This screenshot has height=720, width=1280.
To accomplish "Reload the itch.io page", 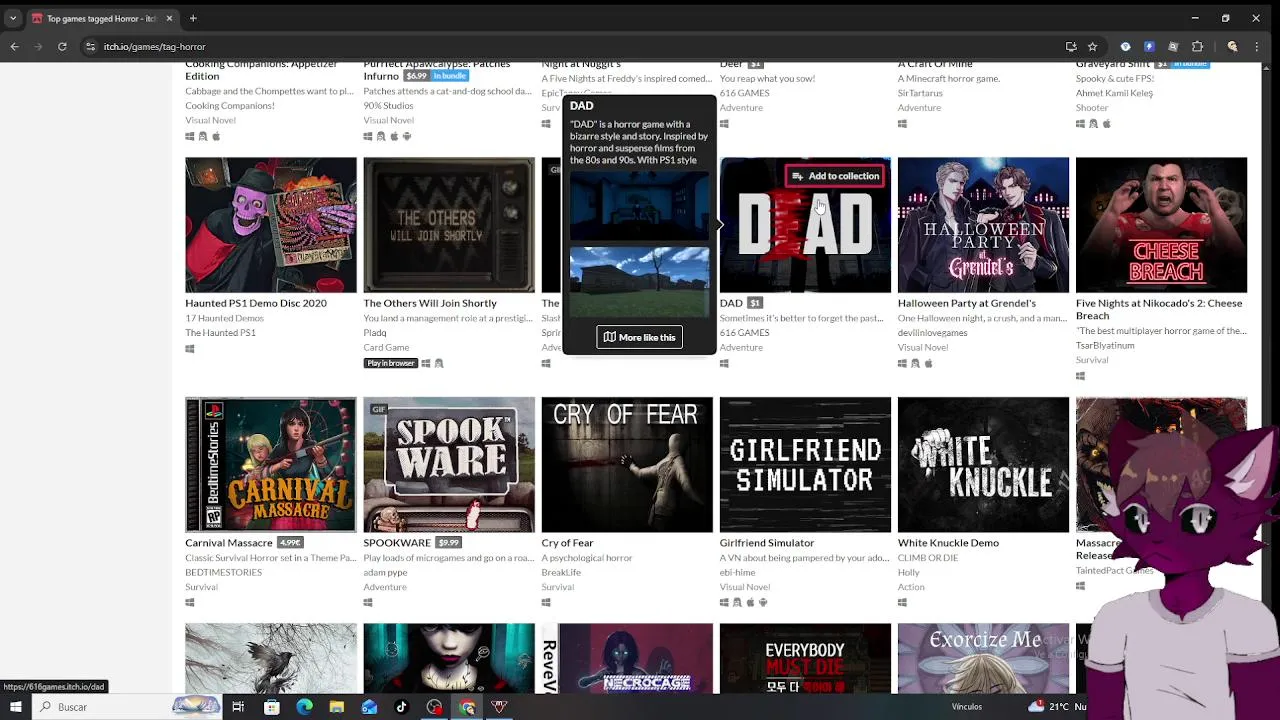I will point(62,46).
